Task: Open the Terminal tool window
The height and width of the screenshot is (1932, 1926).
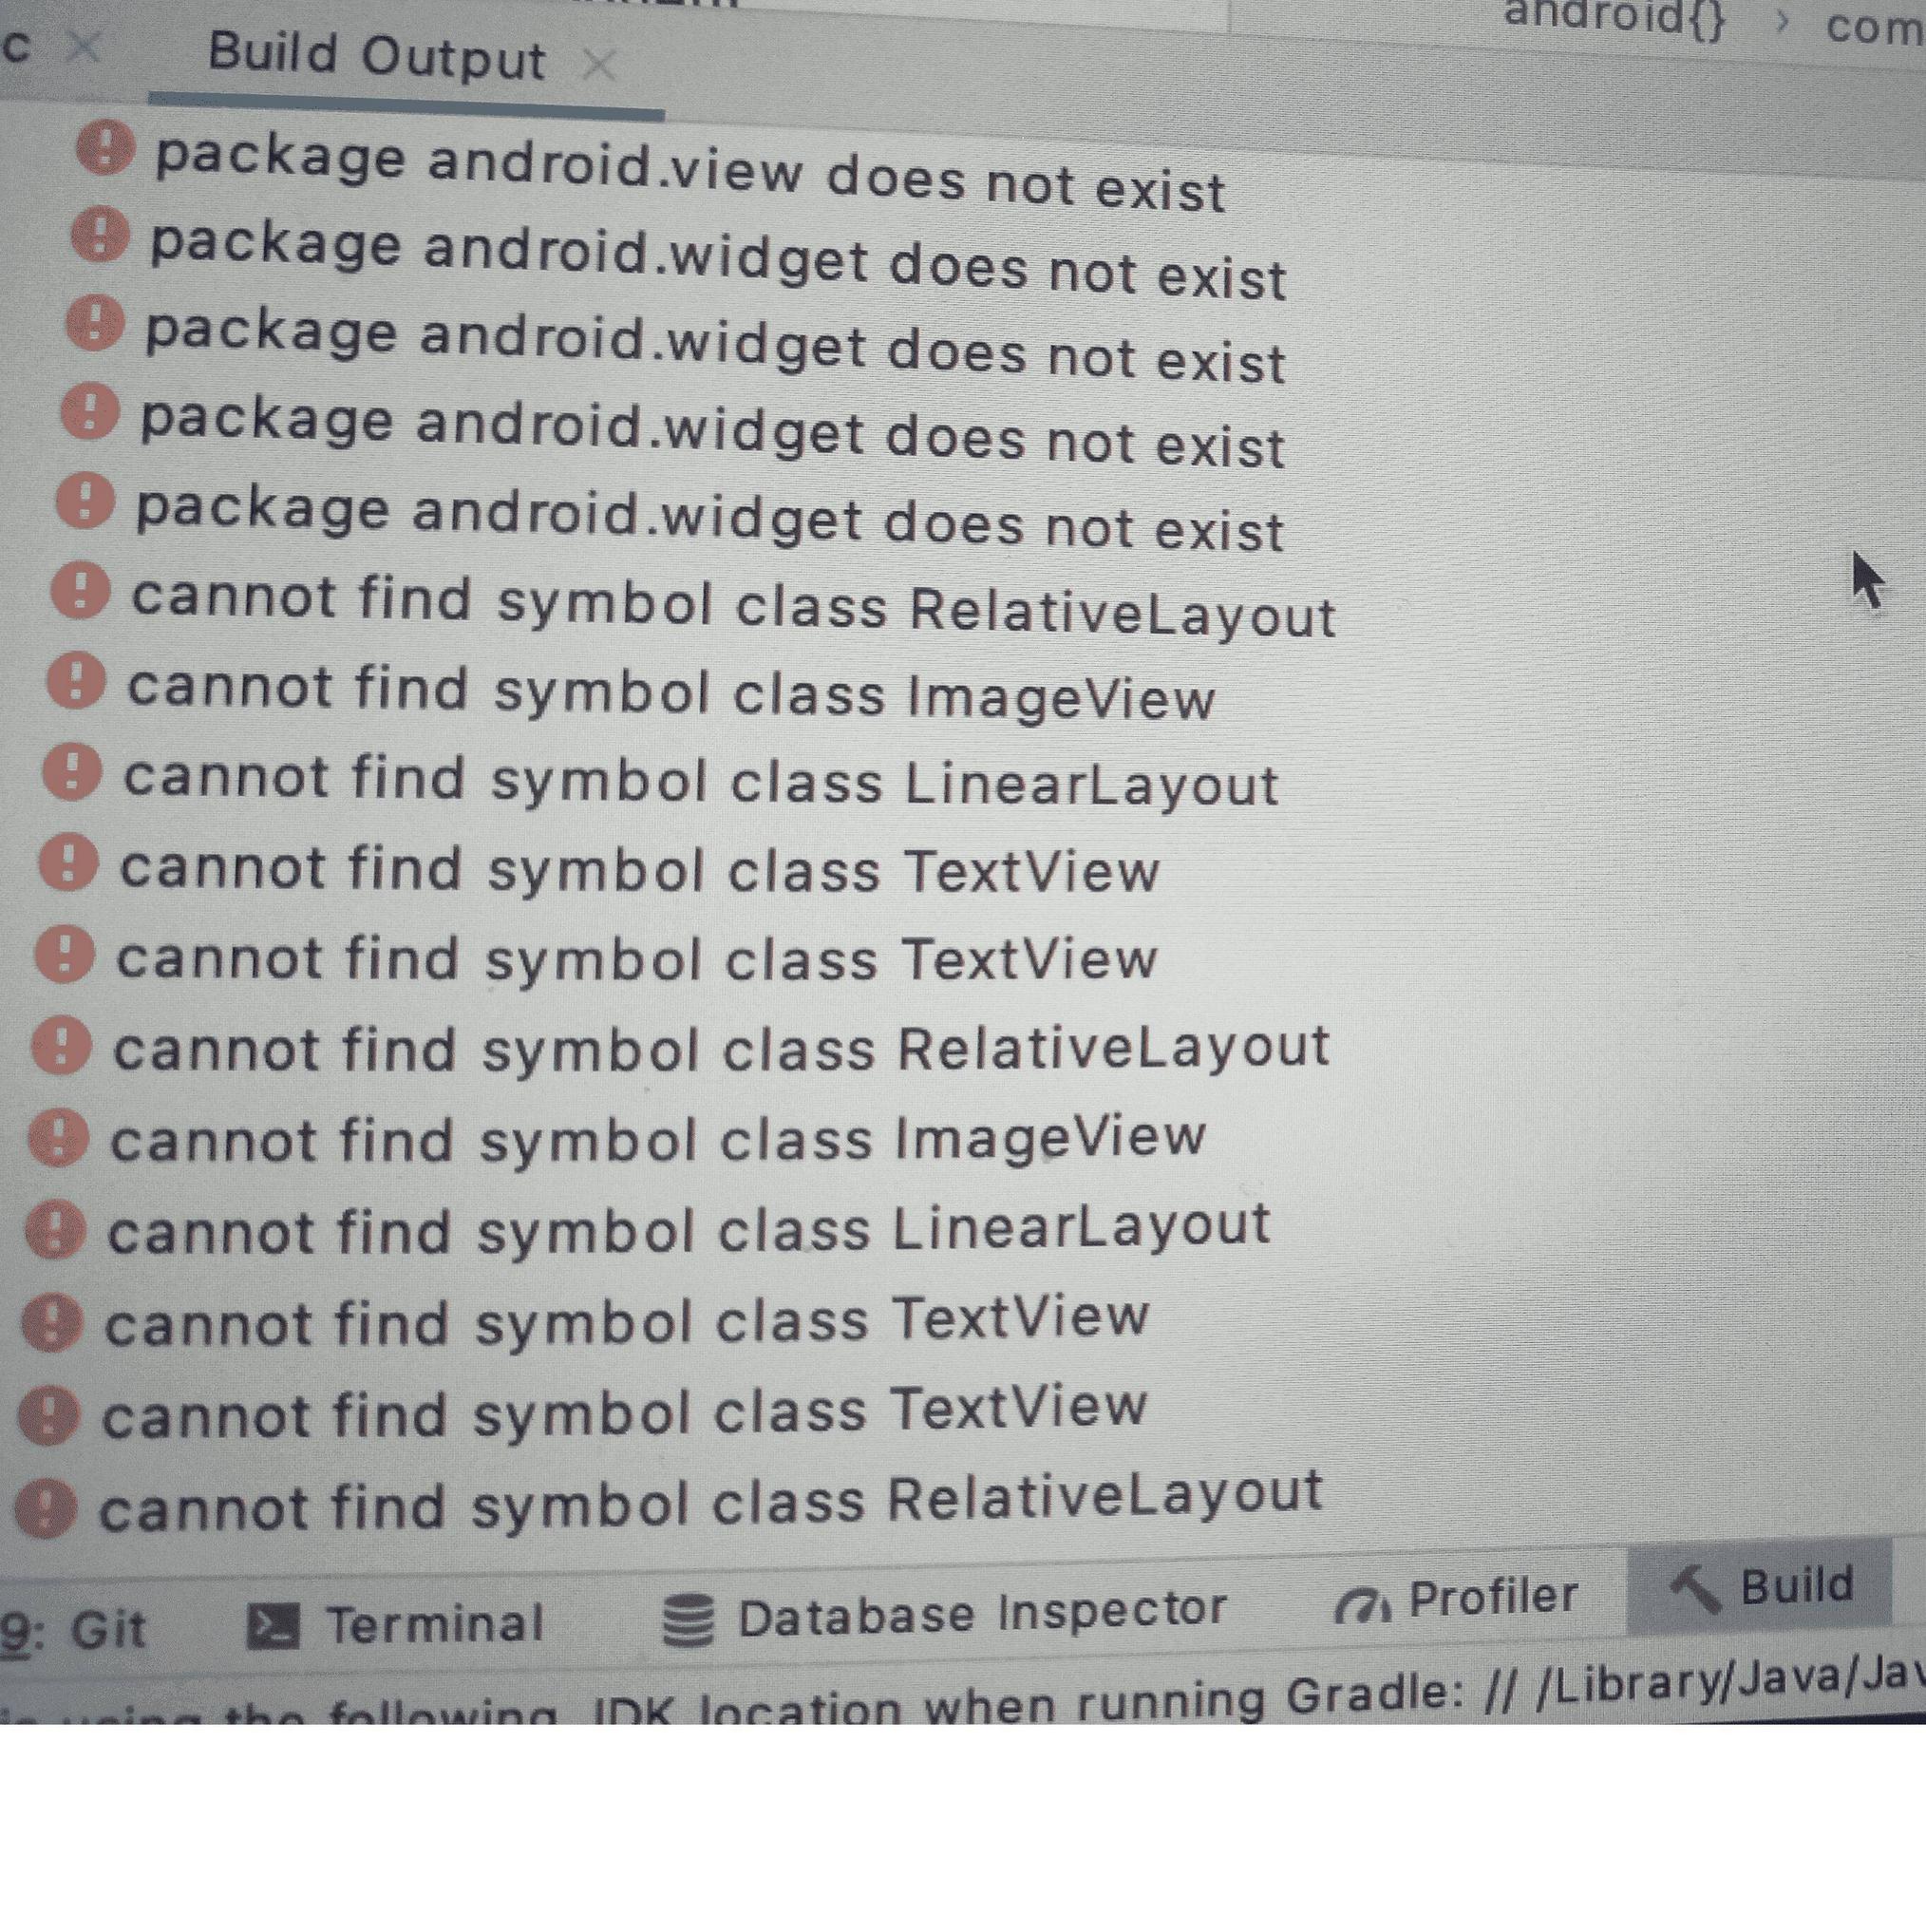Action: (395, 1625)
